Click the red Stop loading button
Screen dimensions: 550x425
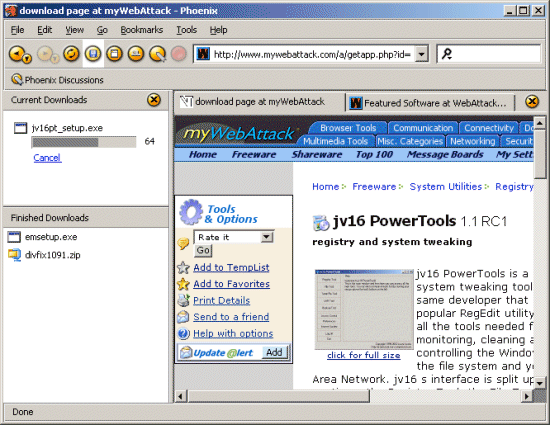[179, 54]
